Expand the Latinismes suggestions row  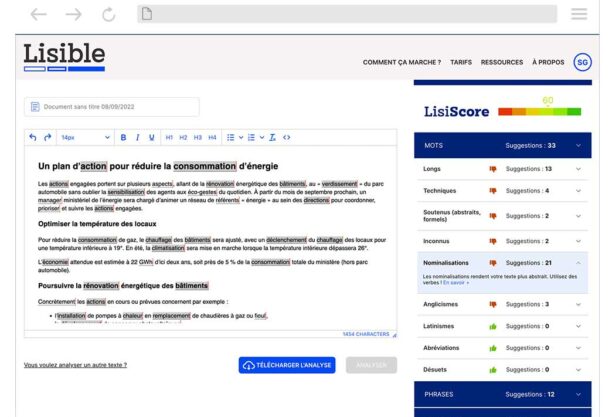pos(503,326)
